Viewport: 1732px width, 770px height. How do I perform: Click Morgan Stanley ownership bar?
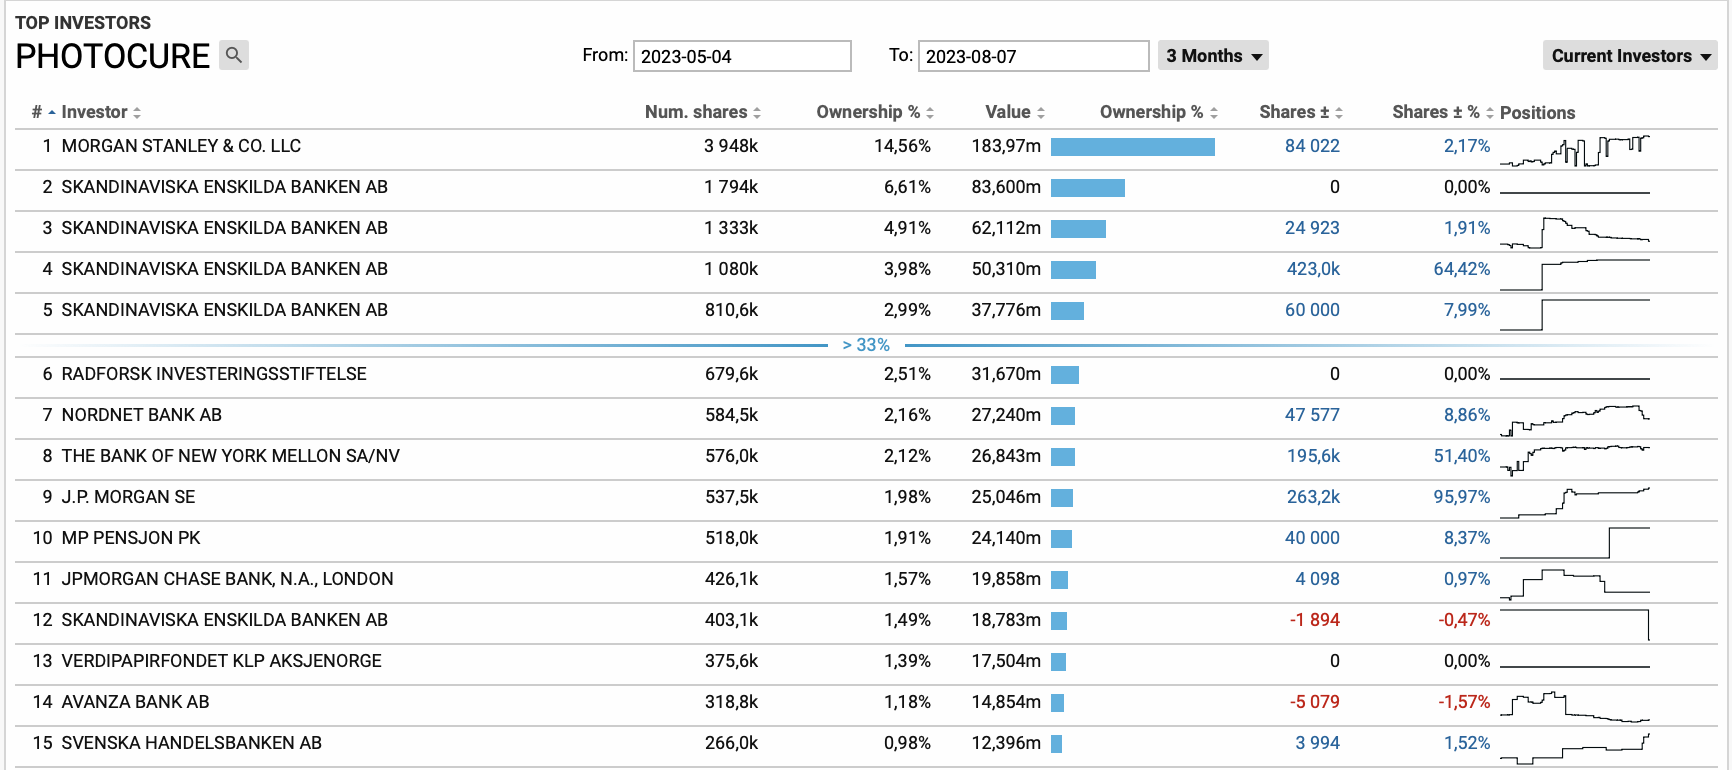pyautogui.click(x=1133, y=147)
